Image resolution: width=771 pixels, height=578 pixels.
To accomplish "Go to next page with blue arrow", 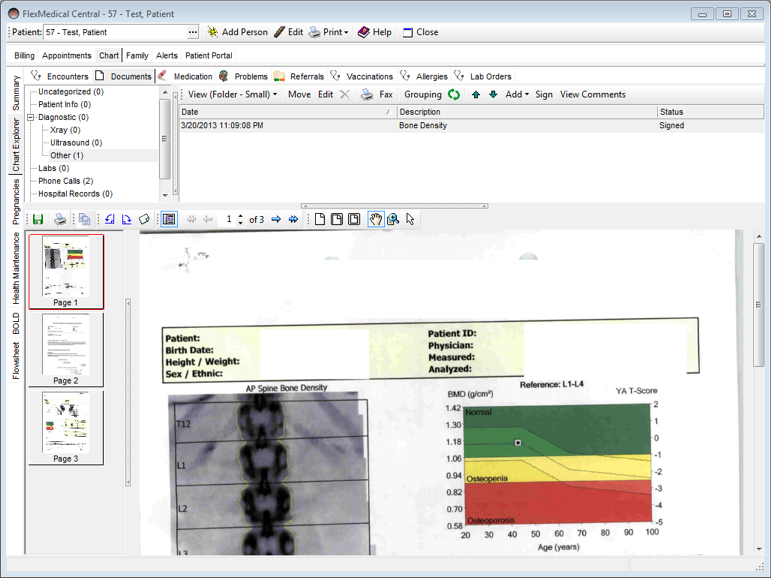I will coord(276,219).
